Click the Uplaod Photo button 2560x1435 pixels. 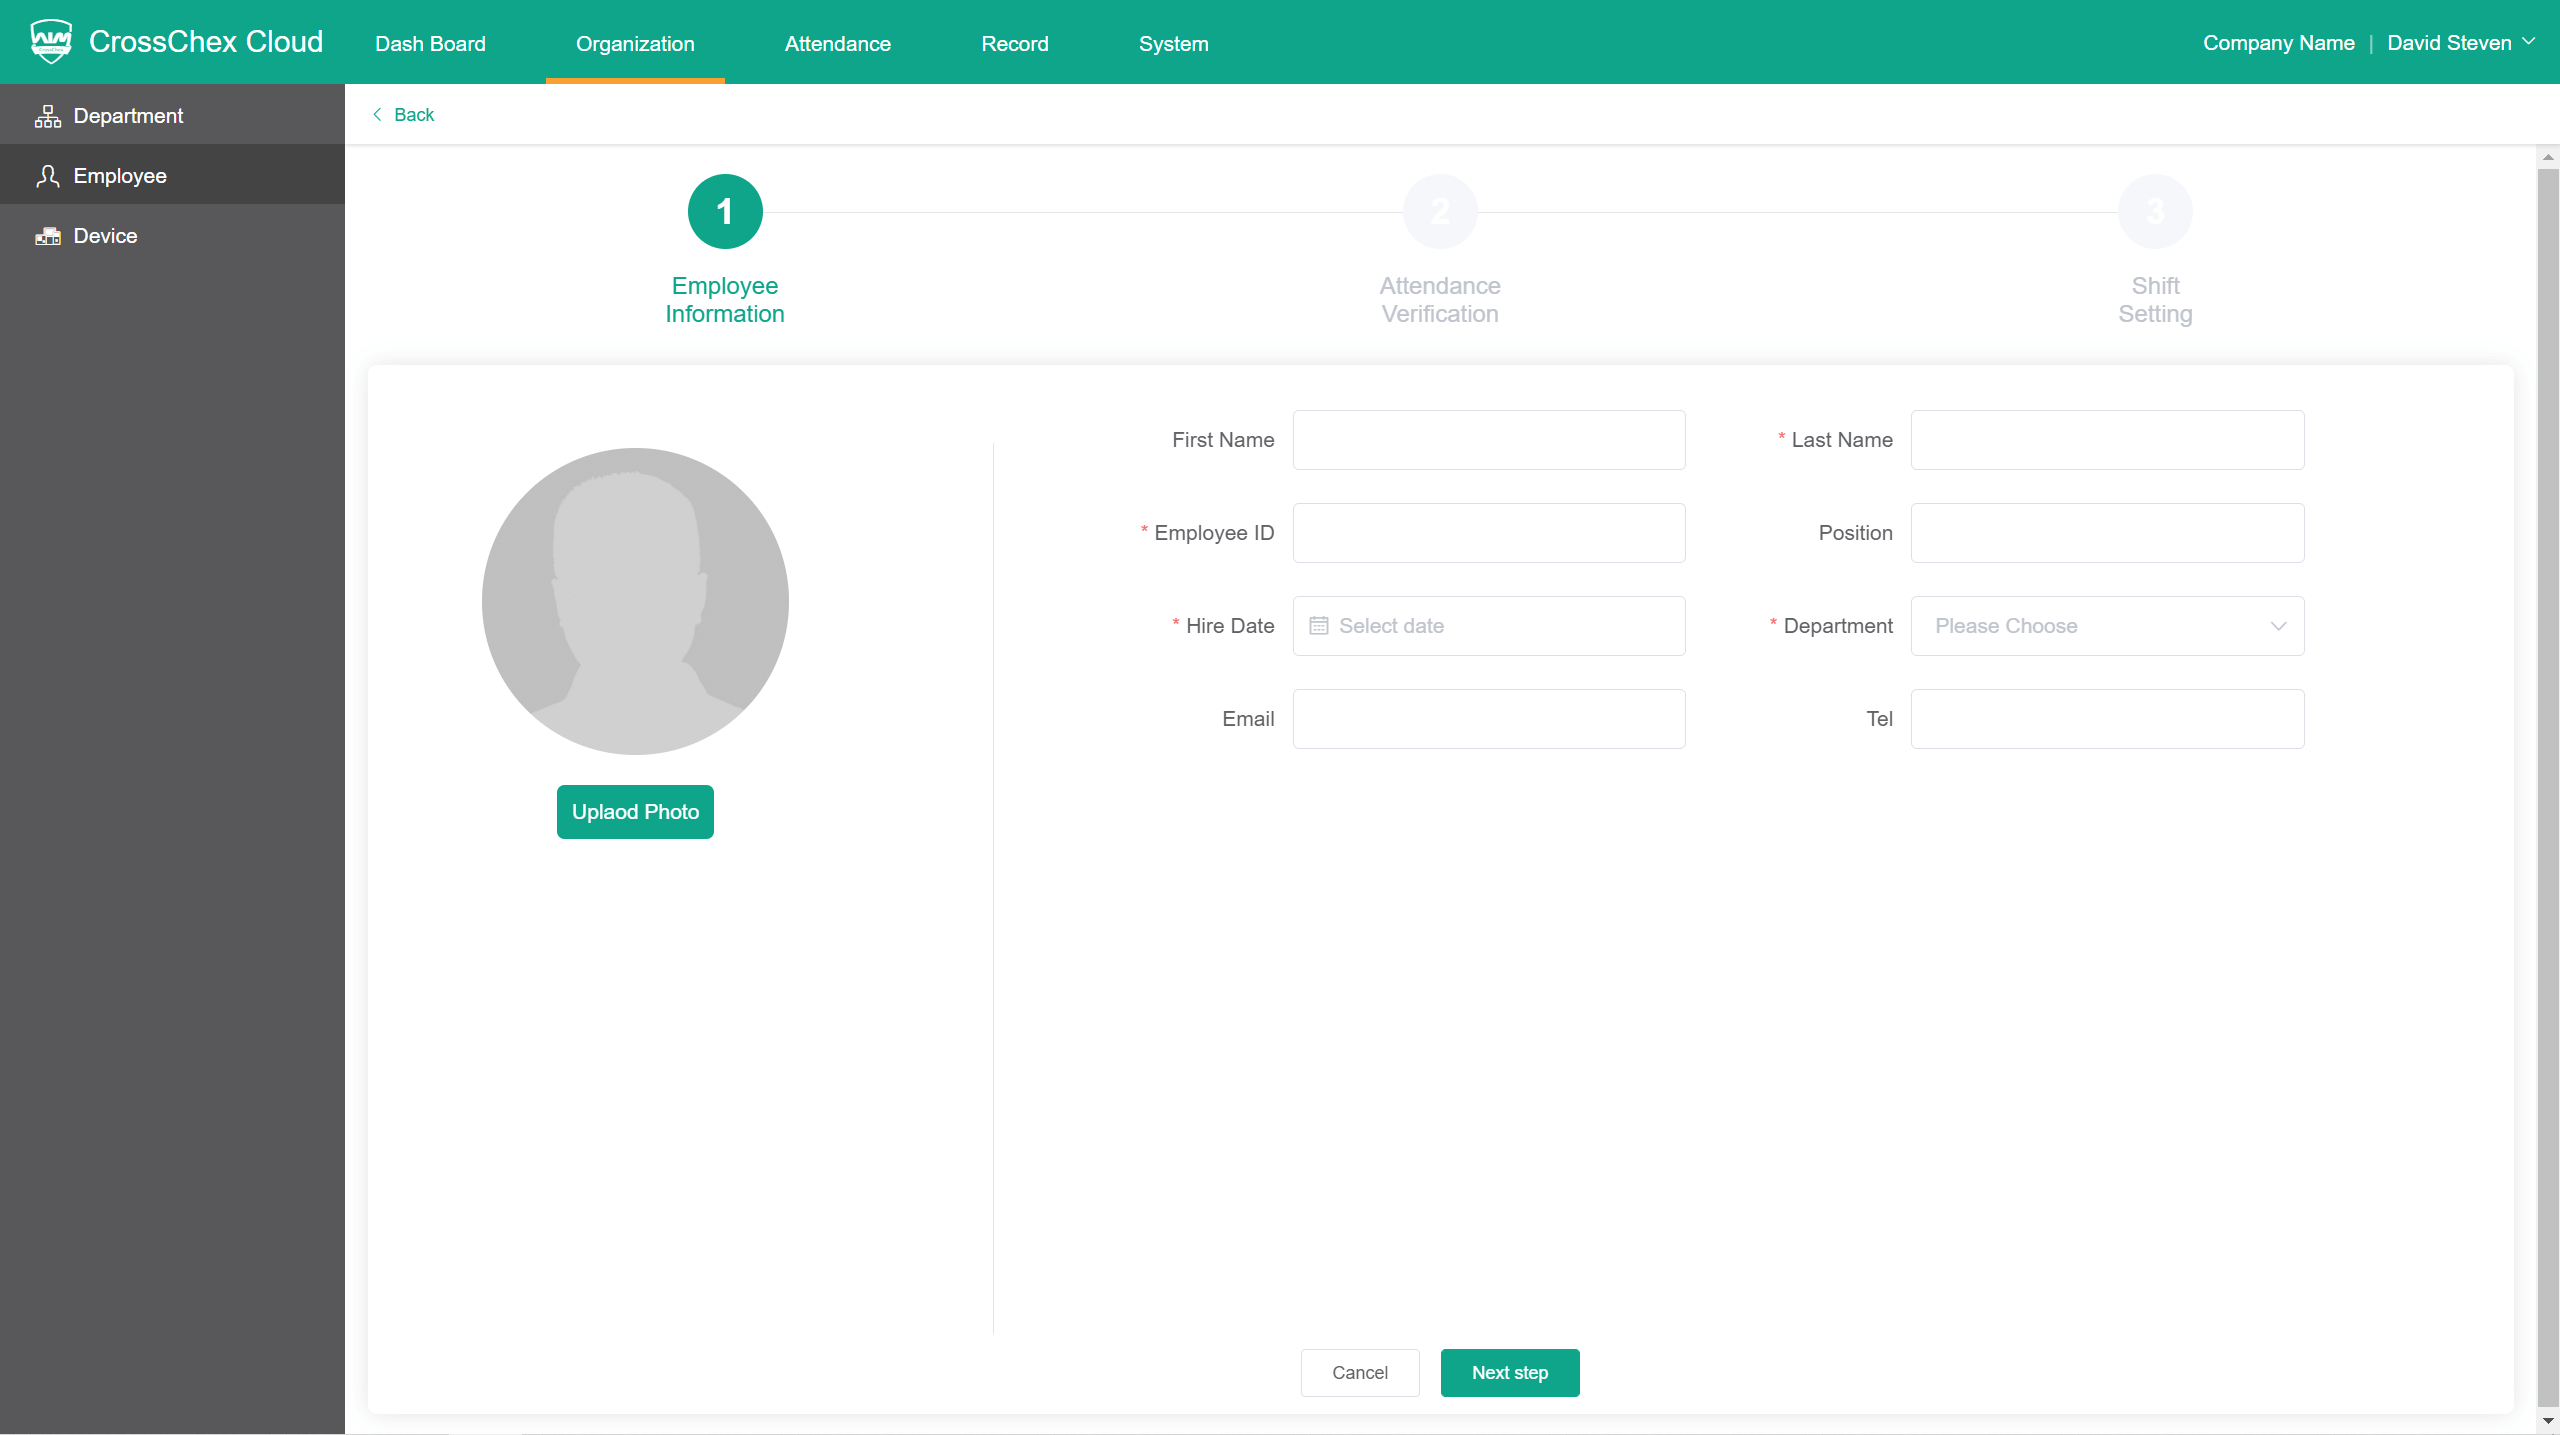(635, 812)
